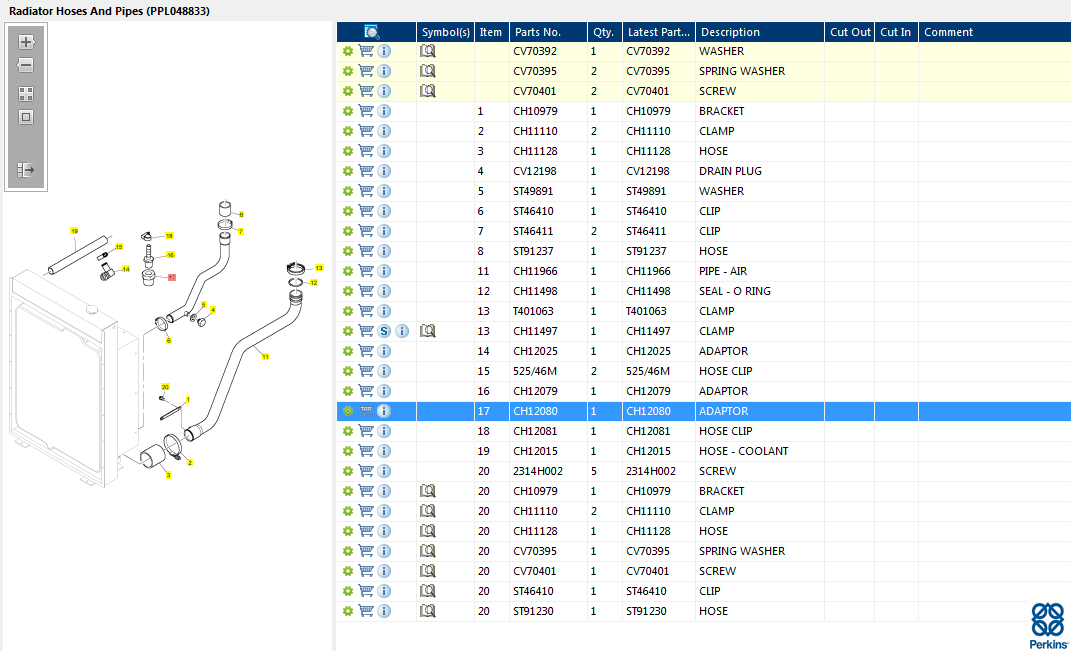The height and width of the screenshot is (651, 1071).
Task: Click the red highlighted callout 17 on diagram
Action: click(x=171, y=277)
